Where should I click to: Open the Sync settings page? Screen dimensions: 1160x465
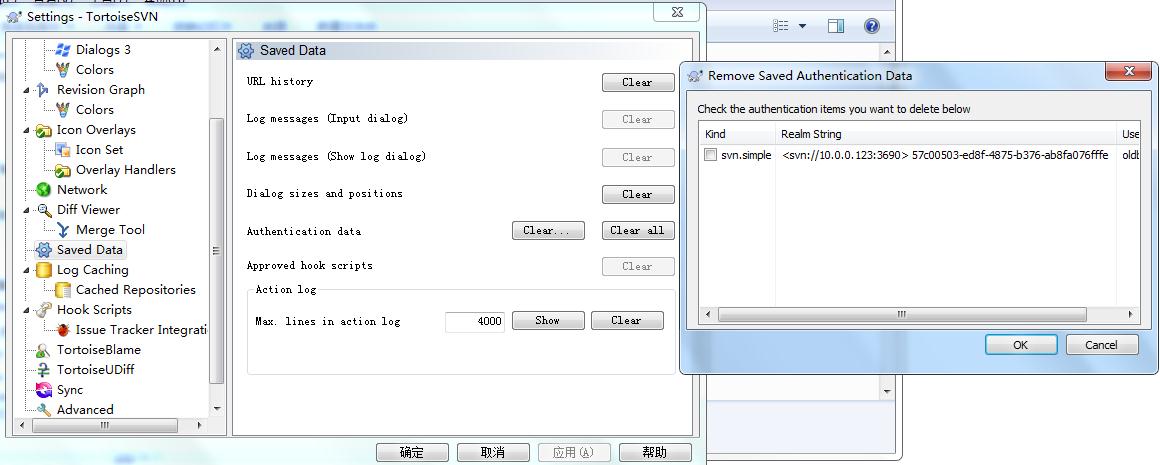point(70,390)
